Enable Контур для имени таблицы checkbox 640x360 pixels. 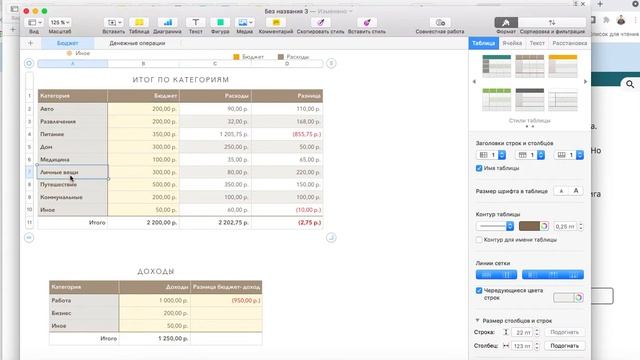tap(479, 240)
